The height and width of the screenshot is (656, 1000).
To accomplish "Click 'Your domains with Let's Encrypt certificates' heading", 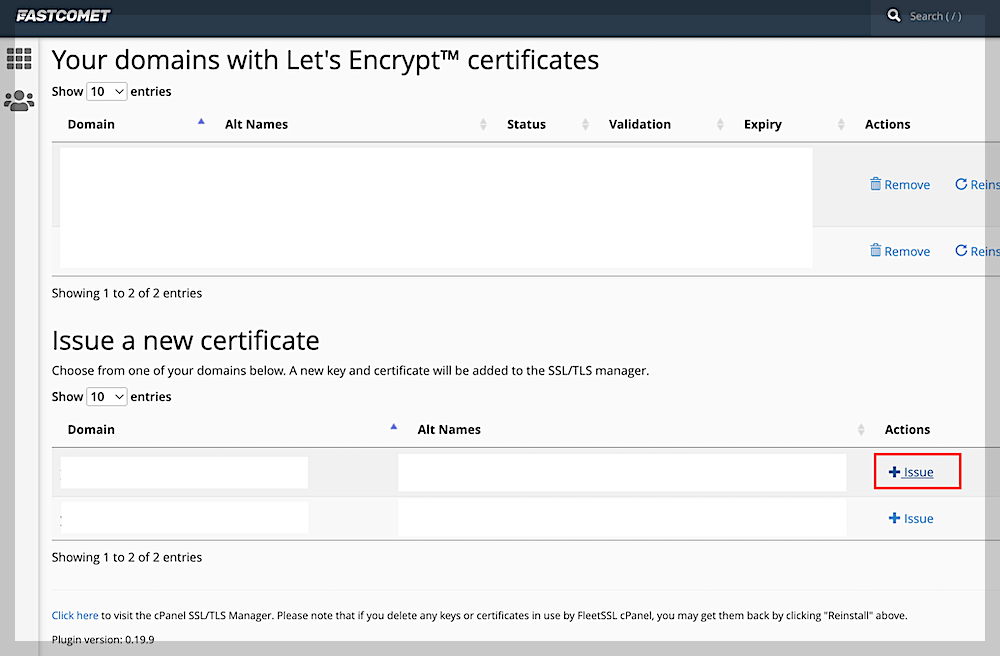I will [325, 60].
